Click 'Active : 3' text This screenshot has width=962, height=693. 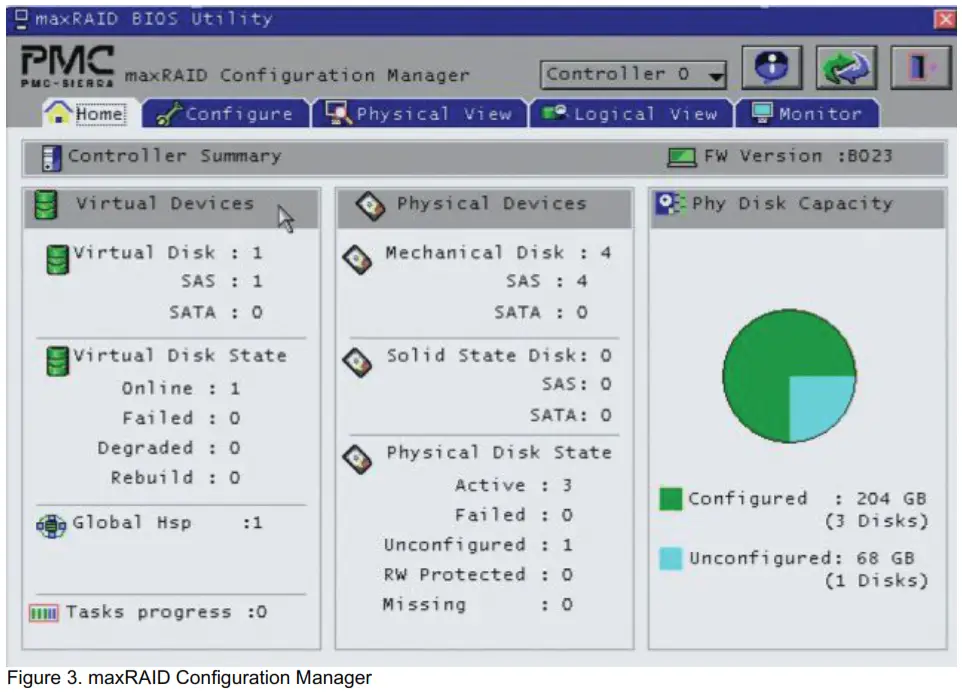pyautogui.click(x=514, y=485)
